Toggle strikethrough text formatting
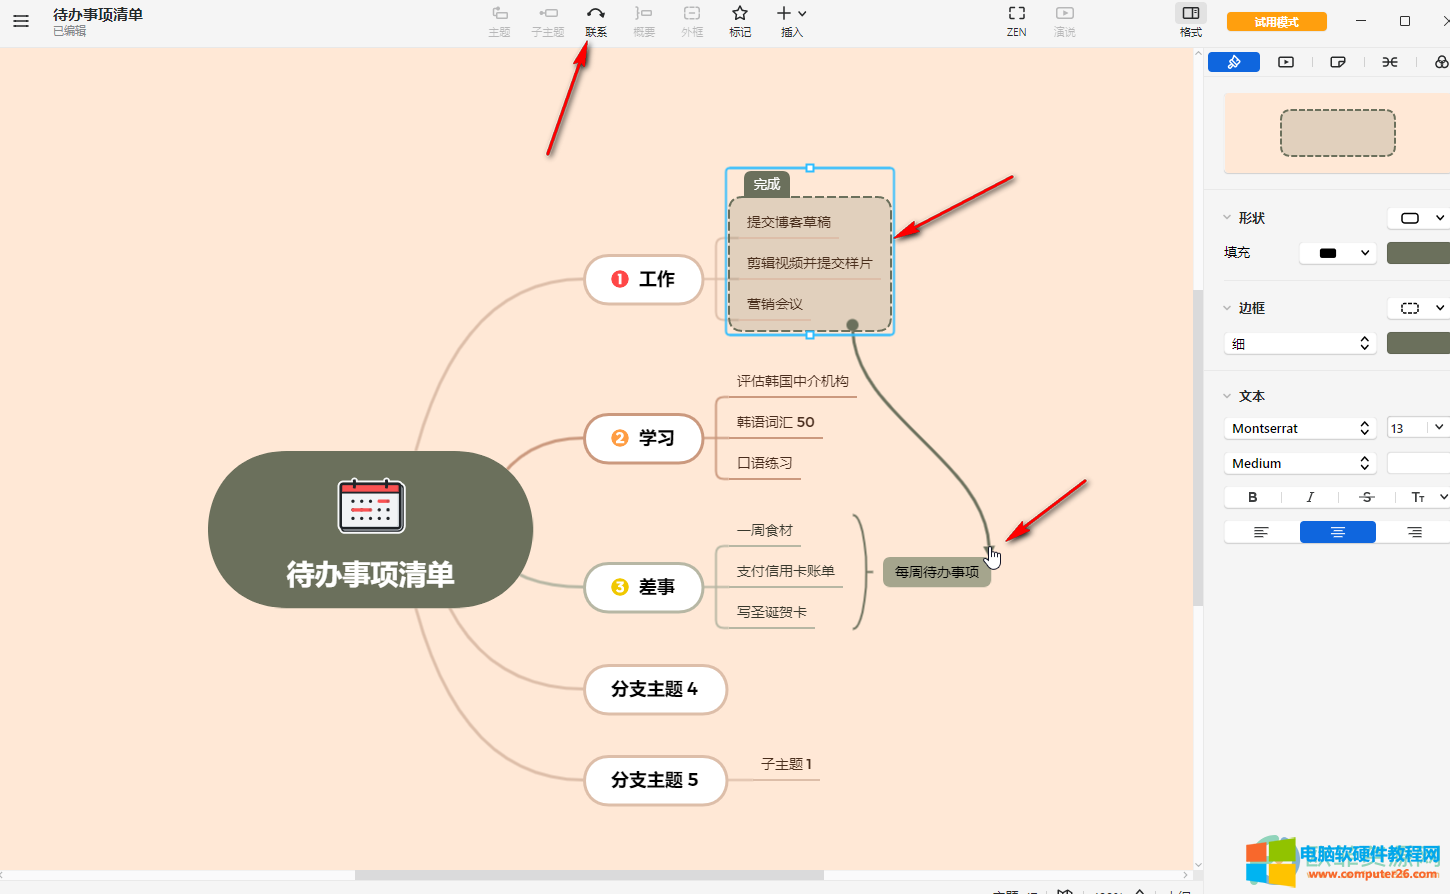 click(x=1367, y=497)
